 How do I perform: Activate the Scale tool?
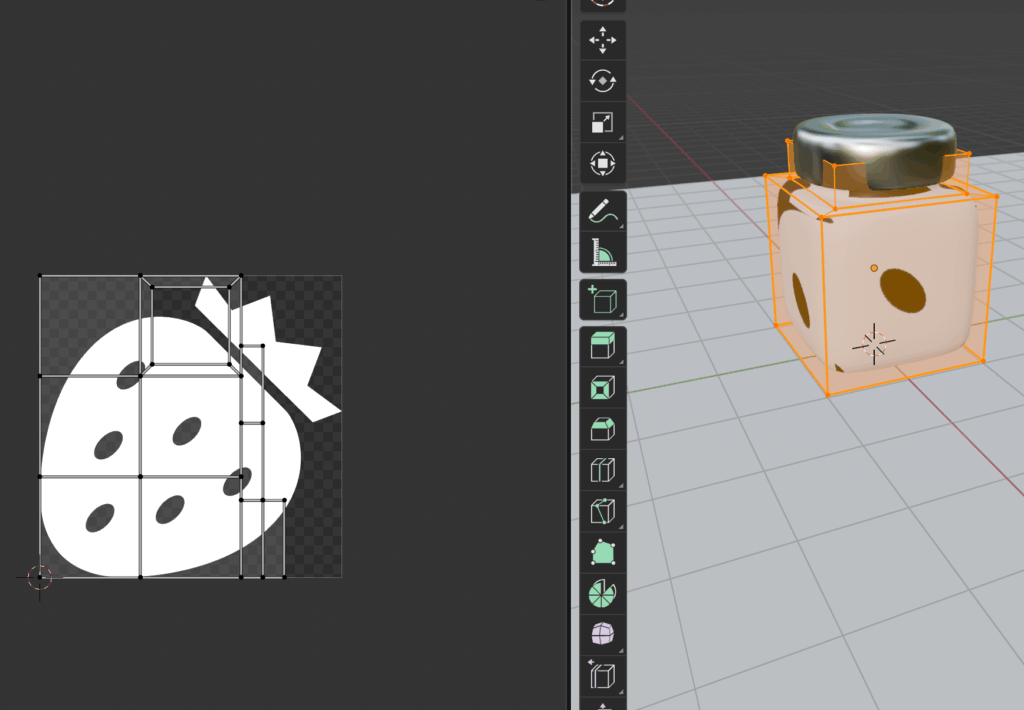click(602, 122)
